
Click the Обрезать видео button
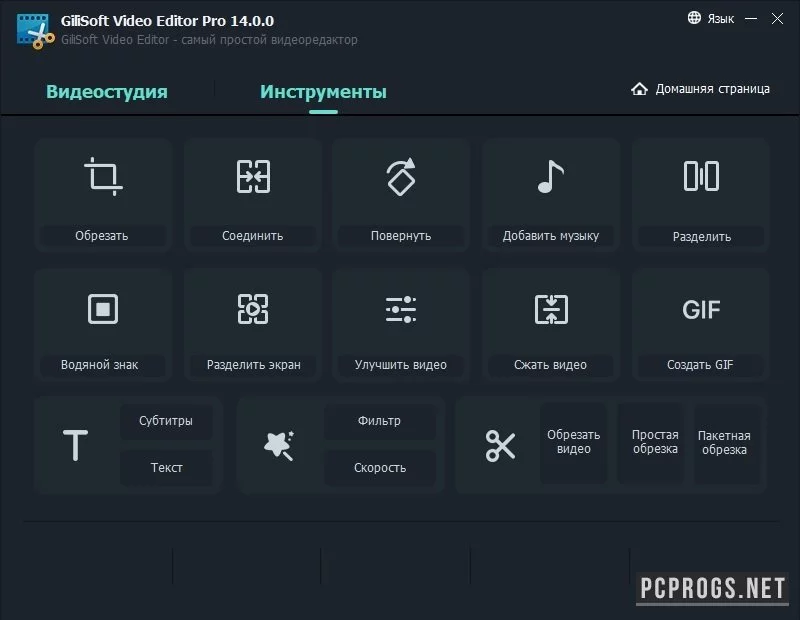click(573, 442)
